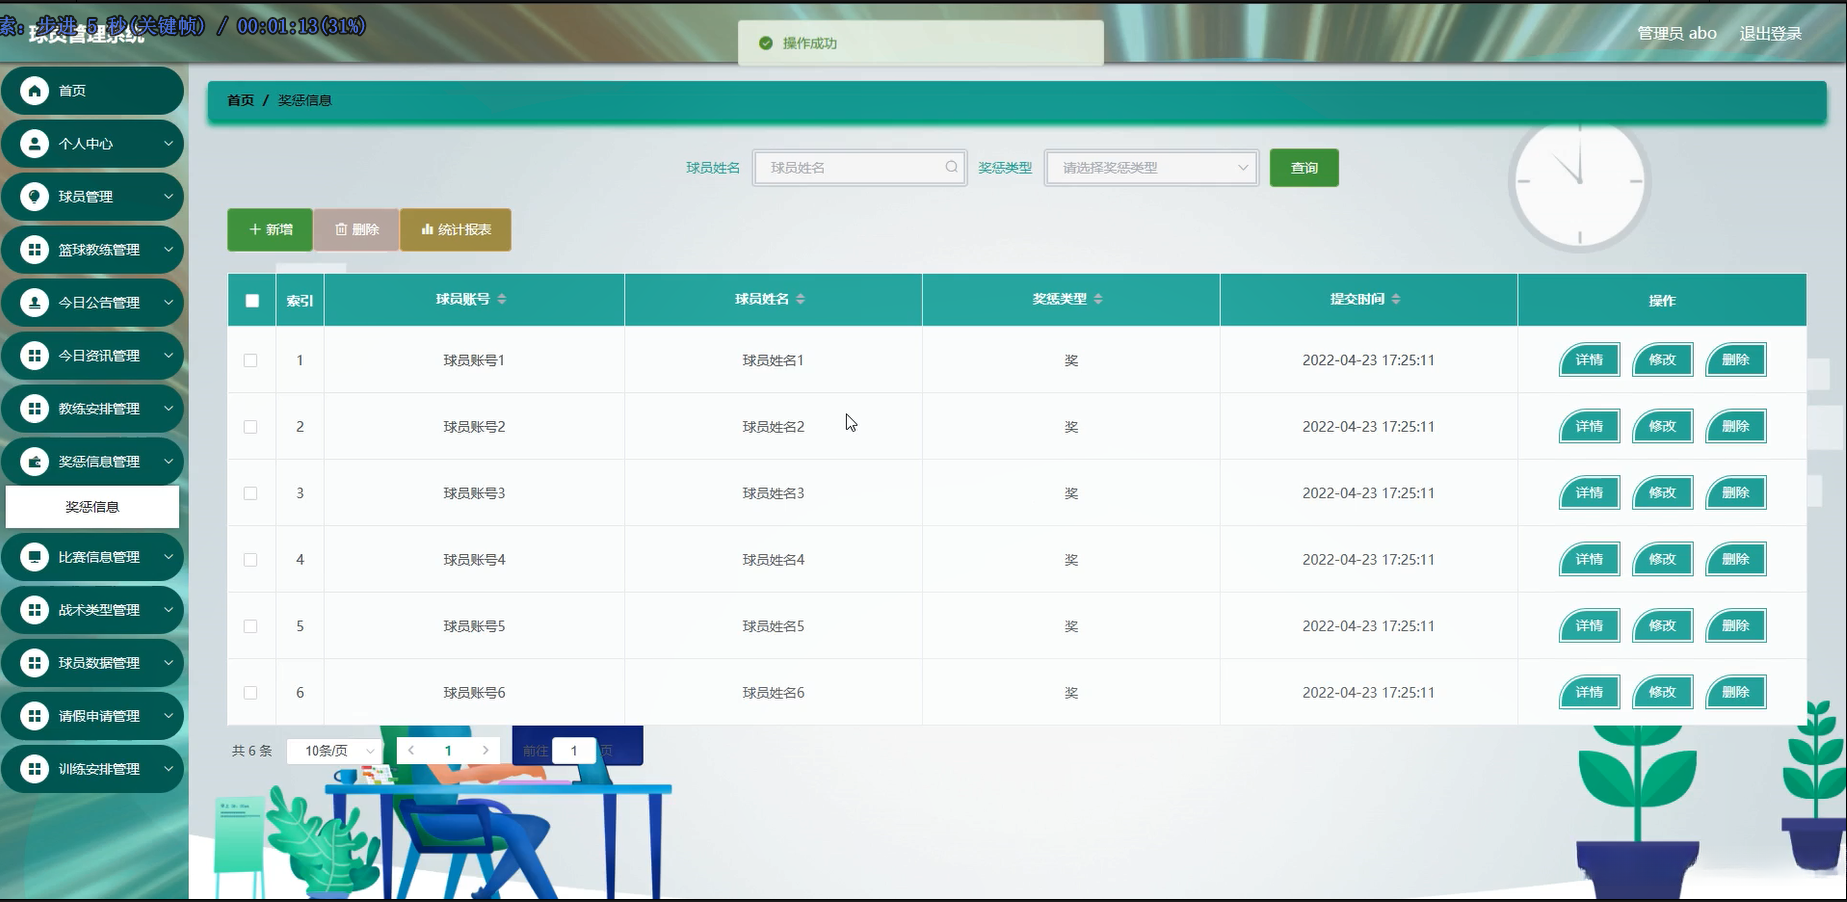Click the 首页 breadcrumb link
Viewport: 1847px width, 902px height.
pos(241,100)
